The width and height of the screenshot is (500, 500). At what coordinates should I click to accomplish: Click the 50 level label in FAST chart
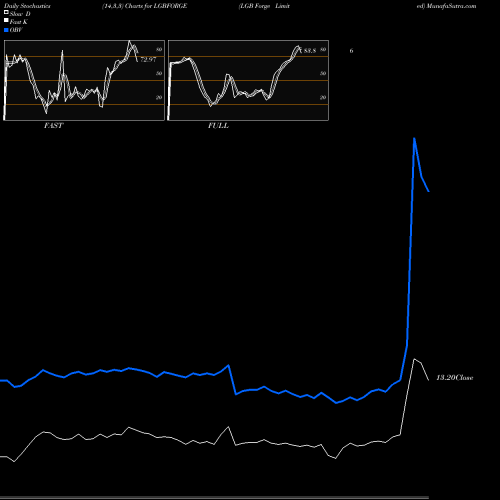click(159, 73)
